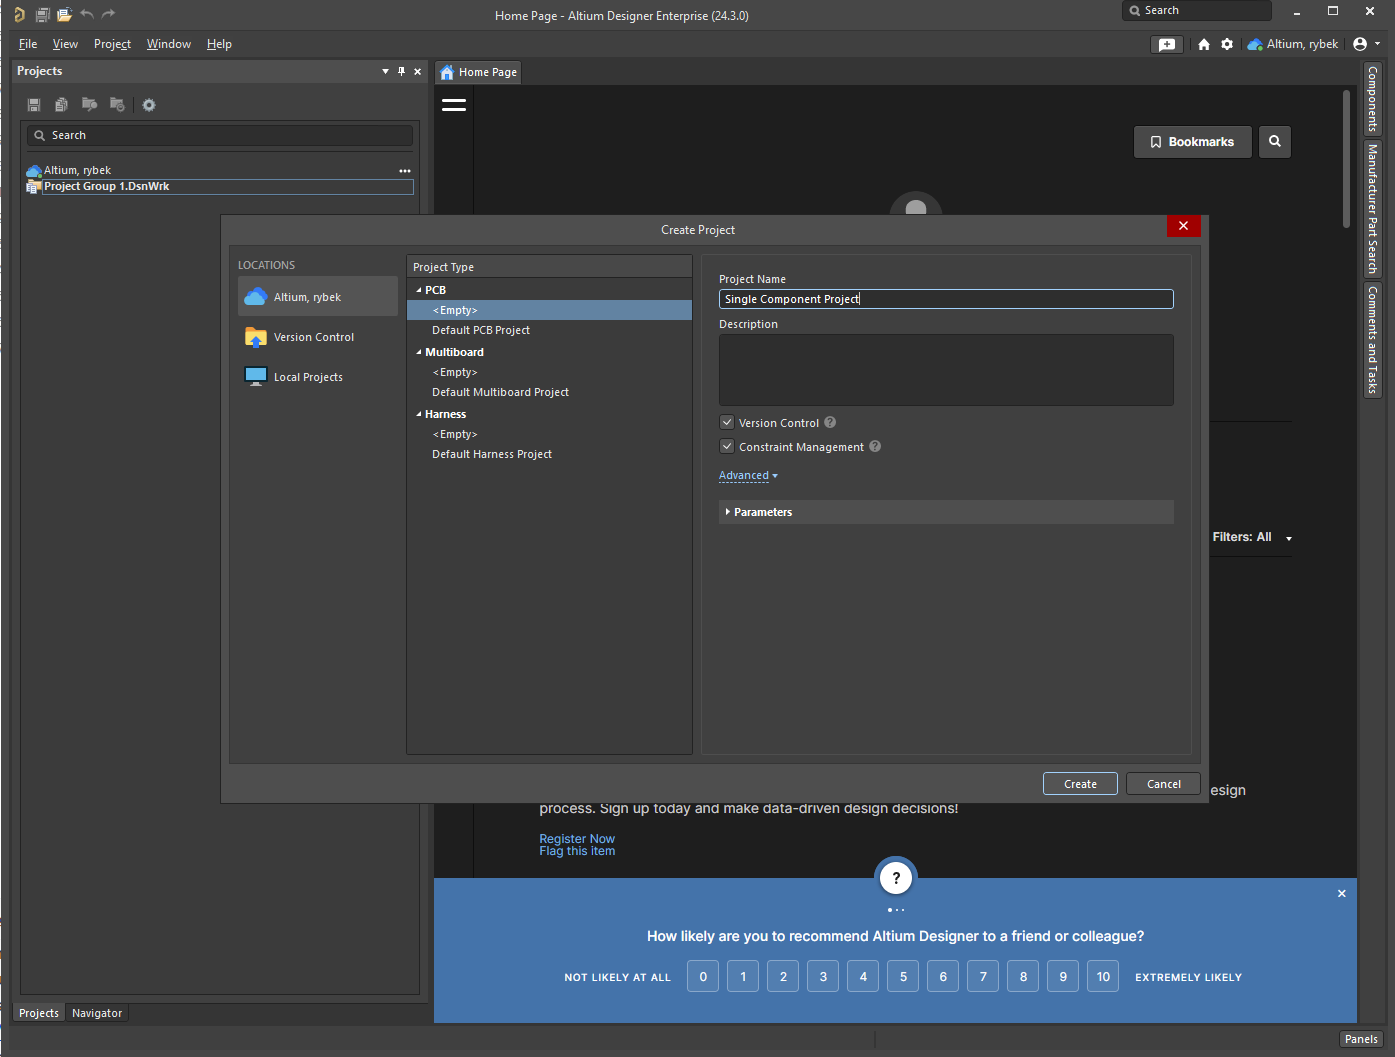The width and height of the screenshot is (1395, 1057).
Task: Click Open Any Document folder icon in title bar
Action: pyautogui.click(x=64, y=14)
